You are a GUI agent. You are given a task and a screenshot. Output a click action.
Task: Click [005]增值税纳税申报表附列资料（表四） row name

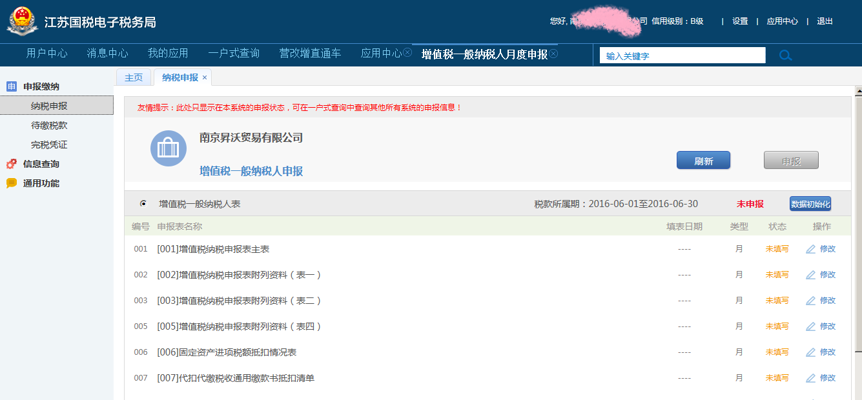(239, 326)
